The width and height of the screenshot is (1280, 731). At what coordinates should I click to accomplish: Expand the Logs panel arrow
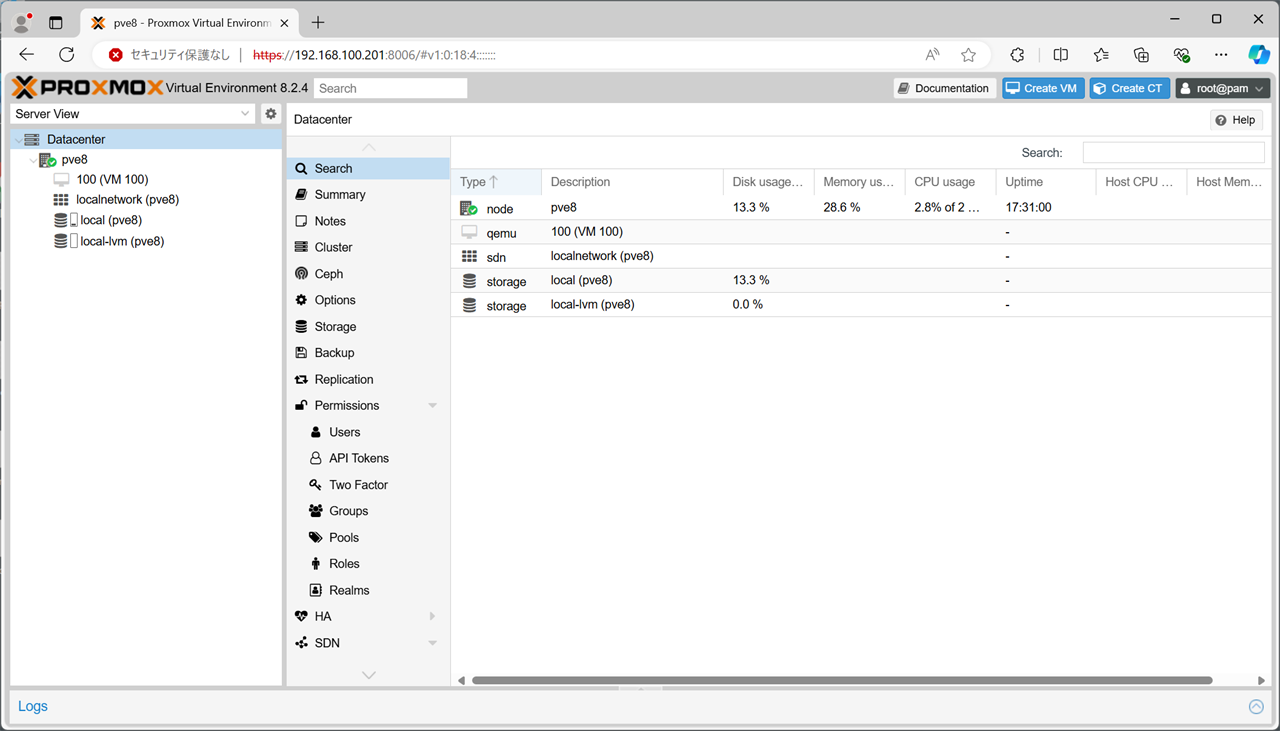(x=1256, y=707)
